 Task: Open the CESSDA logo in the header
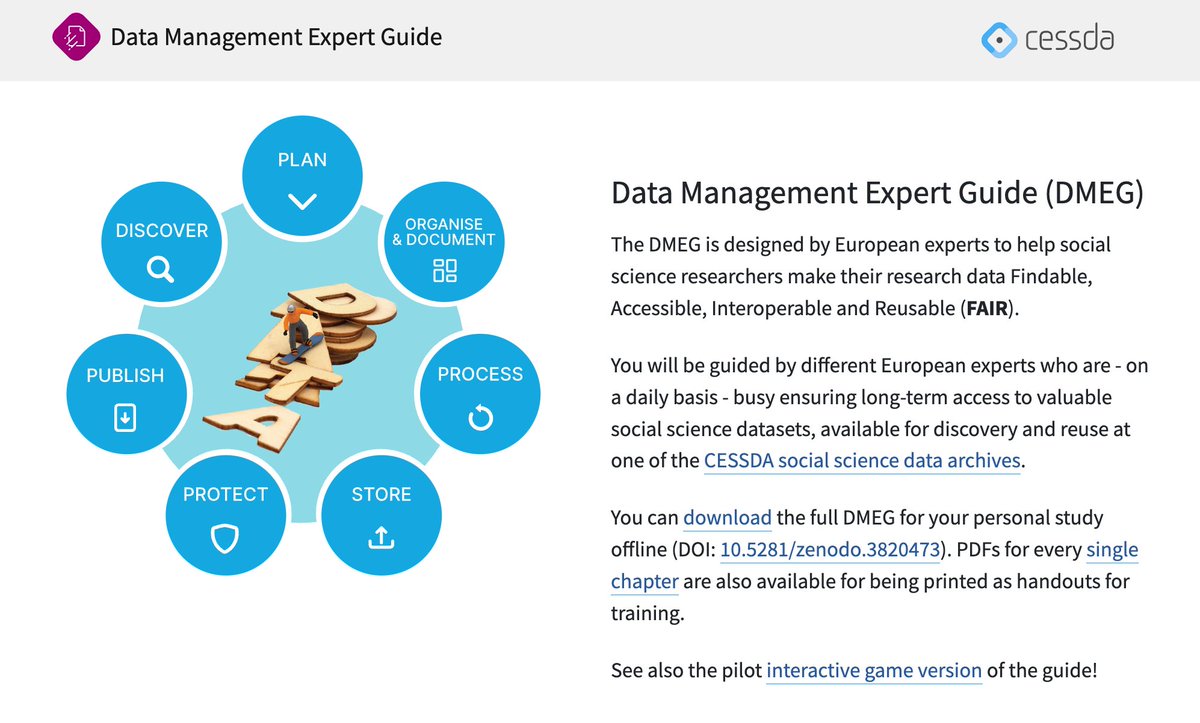[x=1048, y=39]
